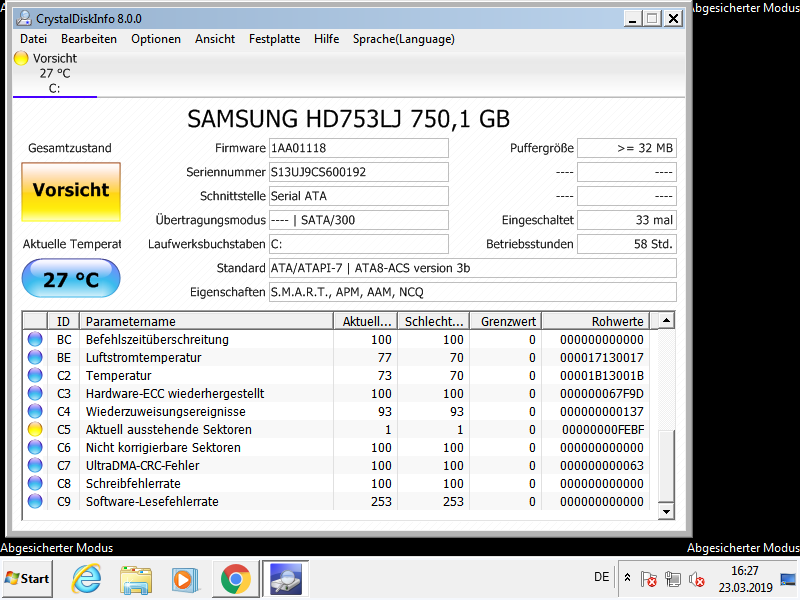Image resolution: width=800 pixels, height=600 pixels.
Task: Open Windows Media Player from taskbar
Action: coord(185,580)
